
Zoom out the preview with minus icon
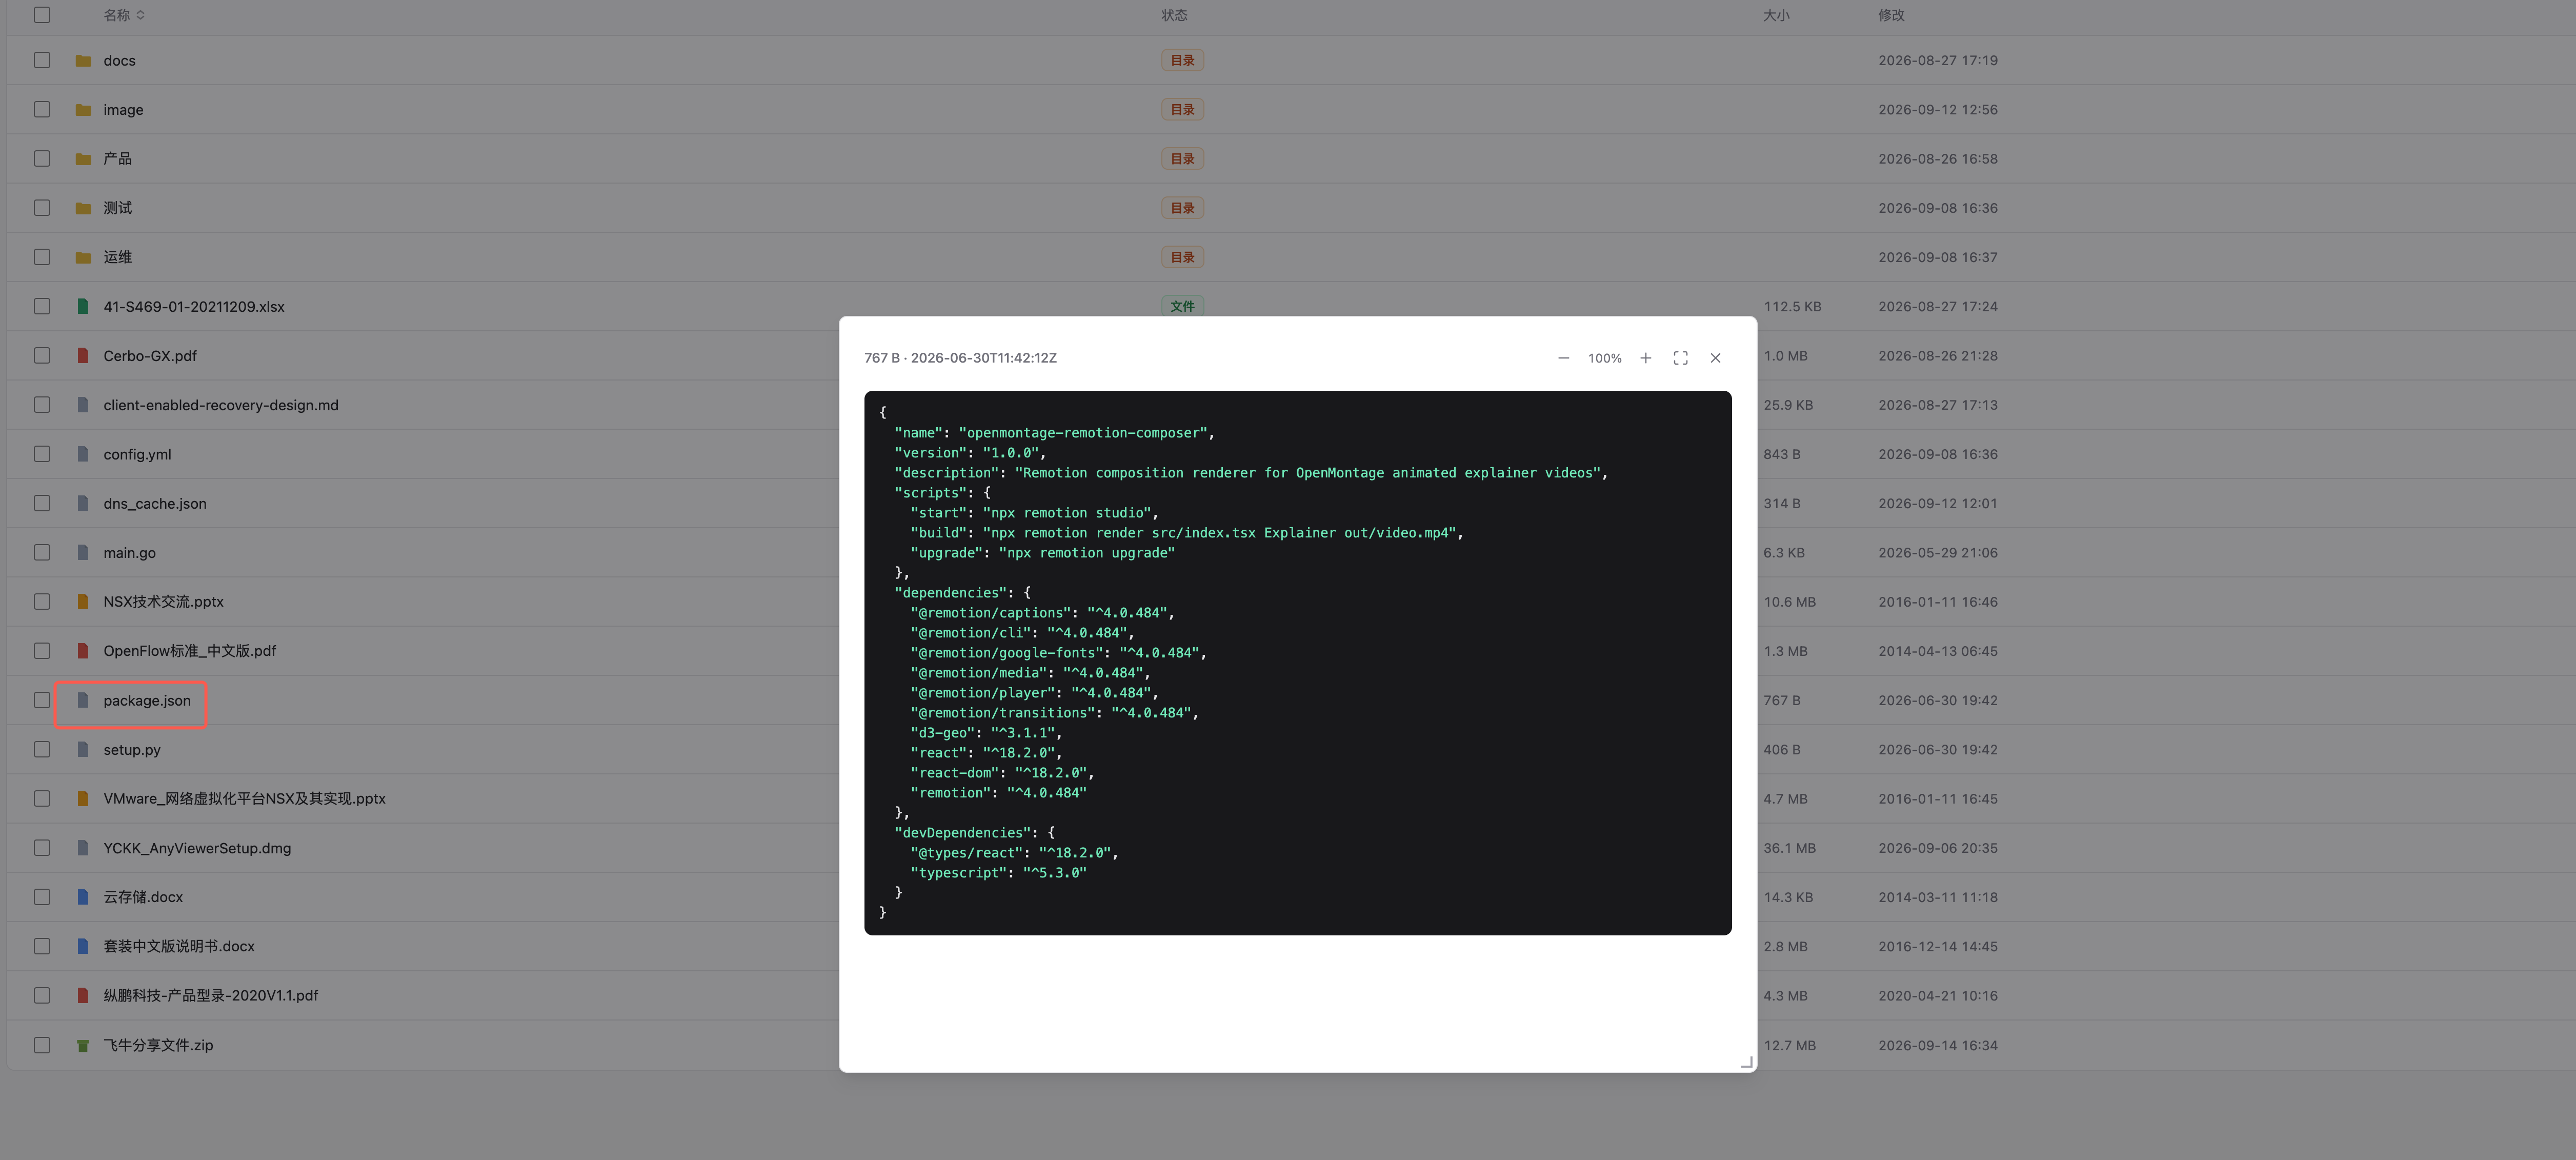pyautogui.click(x=1563, y=358)
